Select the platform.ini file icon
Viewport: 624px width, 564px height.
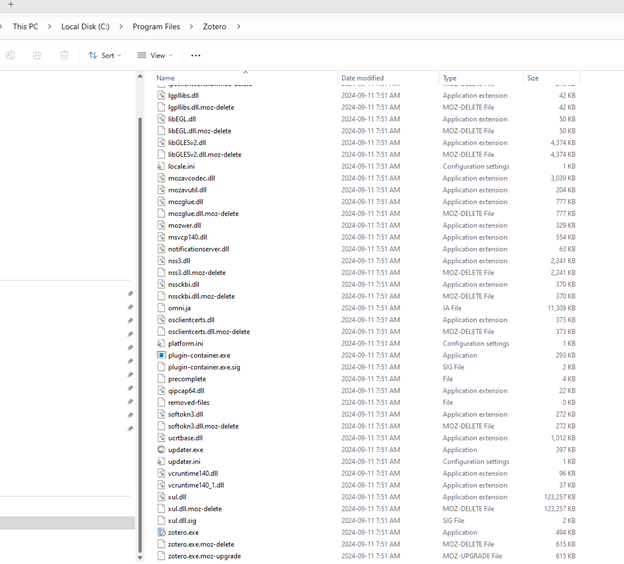coord(161,343)
